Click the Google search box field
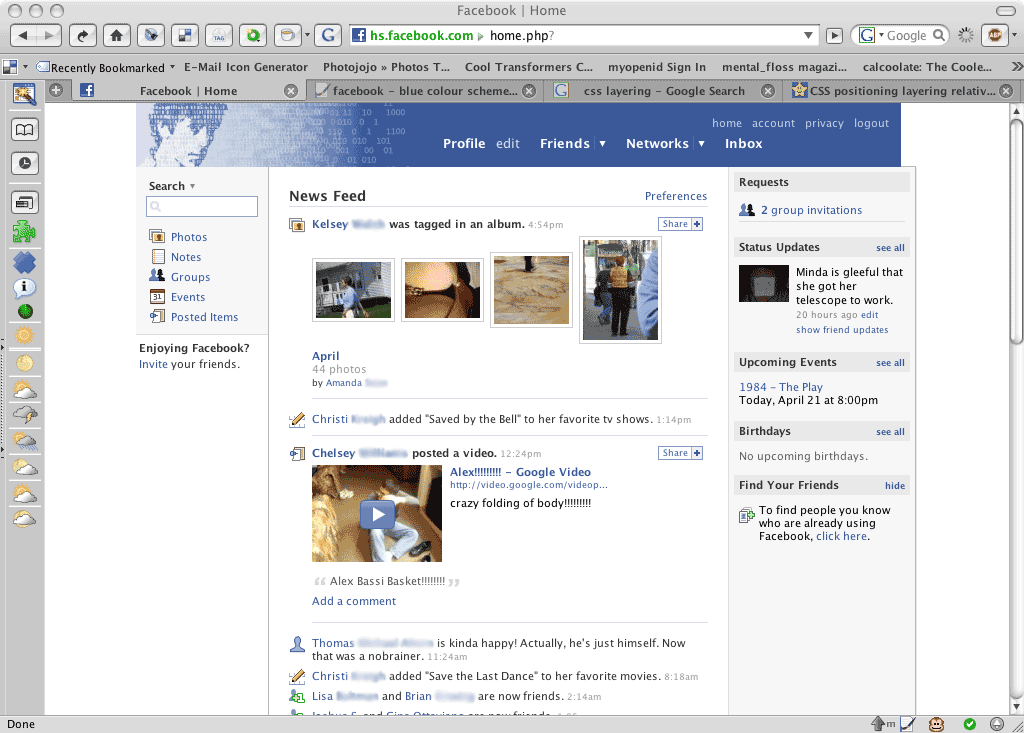1024x733 pixels. (x=908, y=35)
